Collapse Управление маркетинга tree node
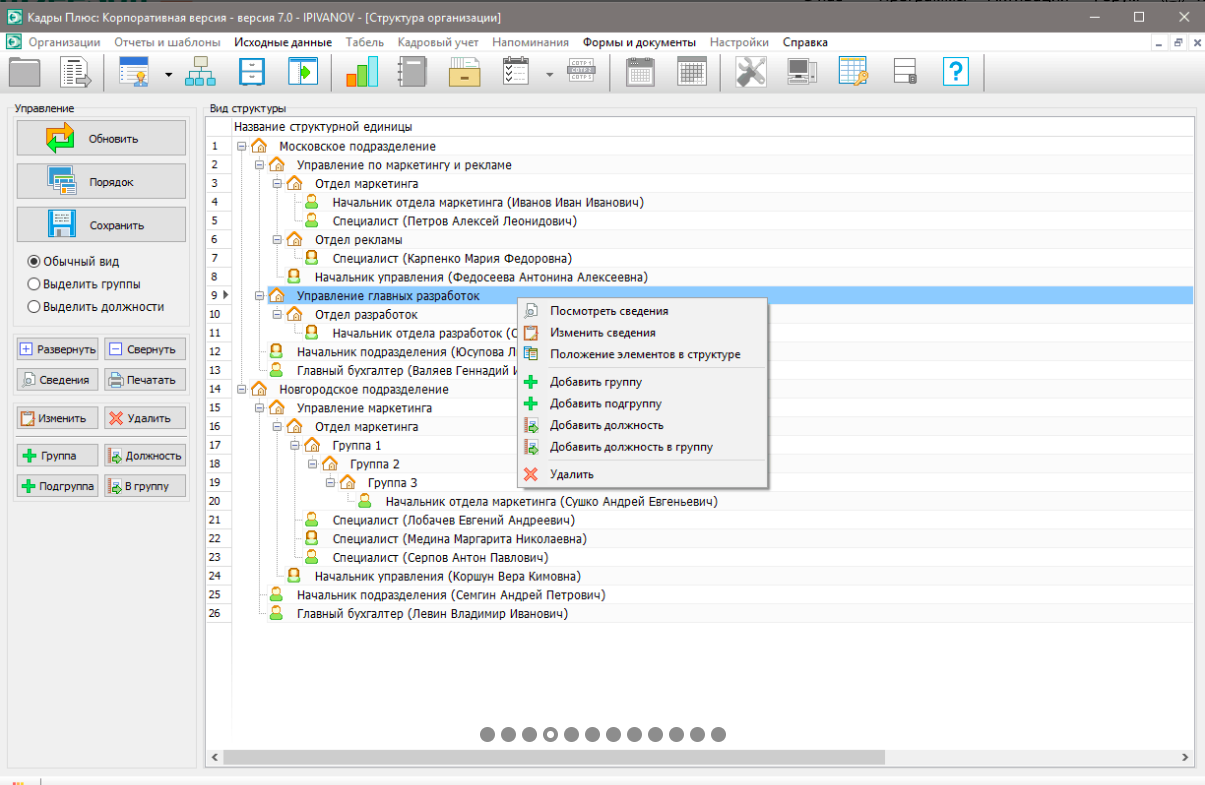1205x785 pixels. click(260, 408)
